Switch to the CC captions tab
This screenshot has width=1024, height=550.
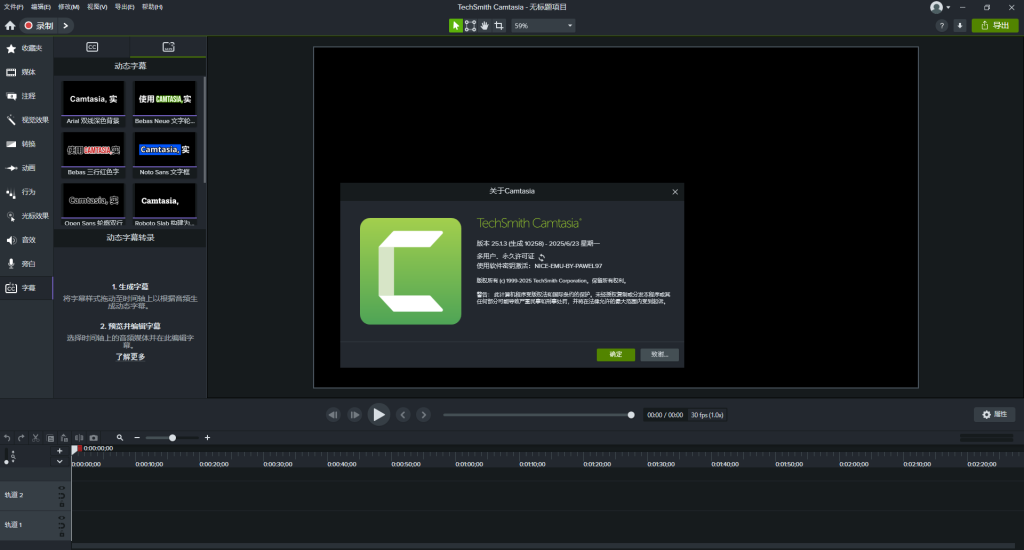click(92, 46)
